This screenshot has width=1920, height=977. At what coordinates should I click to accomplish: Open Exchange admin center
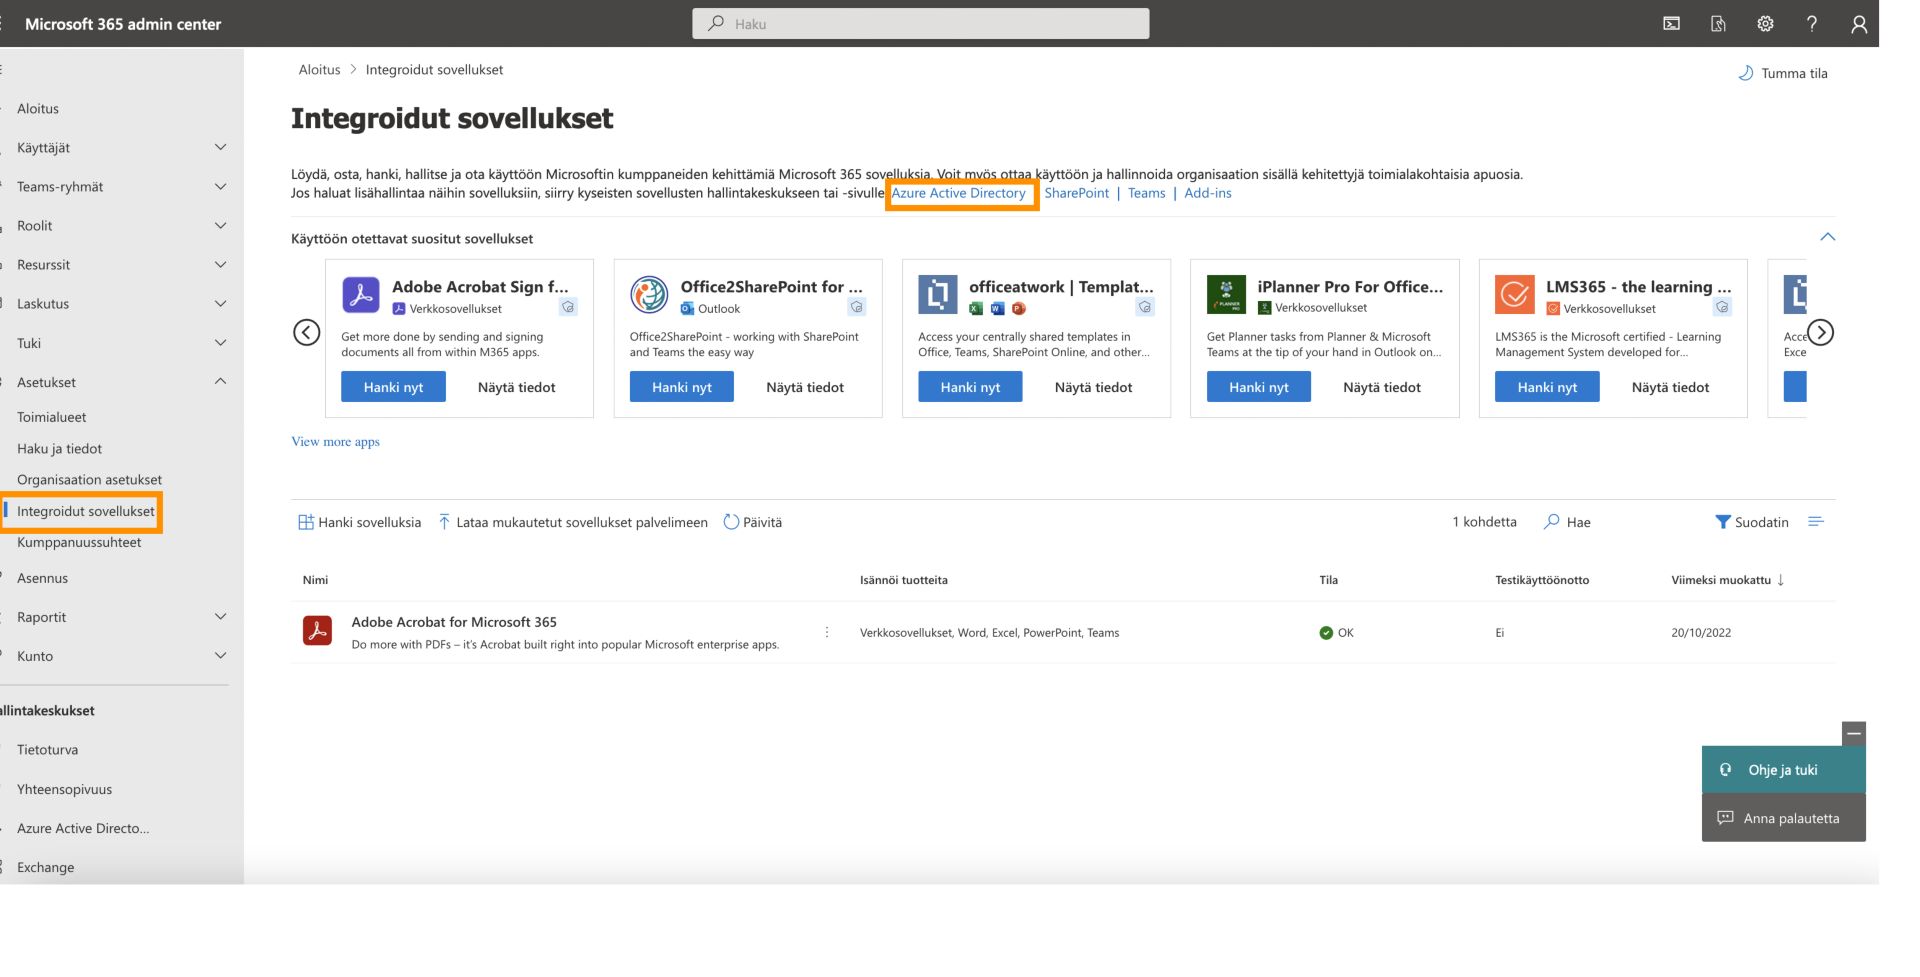[x=45, y=868]
